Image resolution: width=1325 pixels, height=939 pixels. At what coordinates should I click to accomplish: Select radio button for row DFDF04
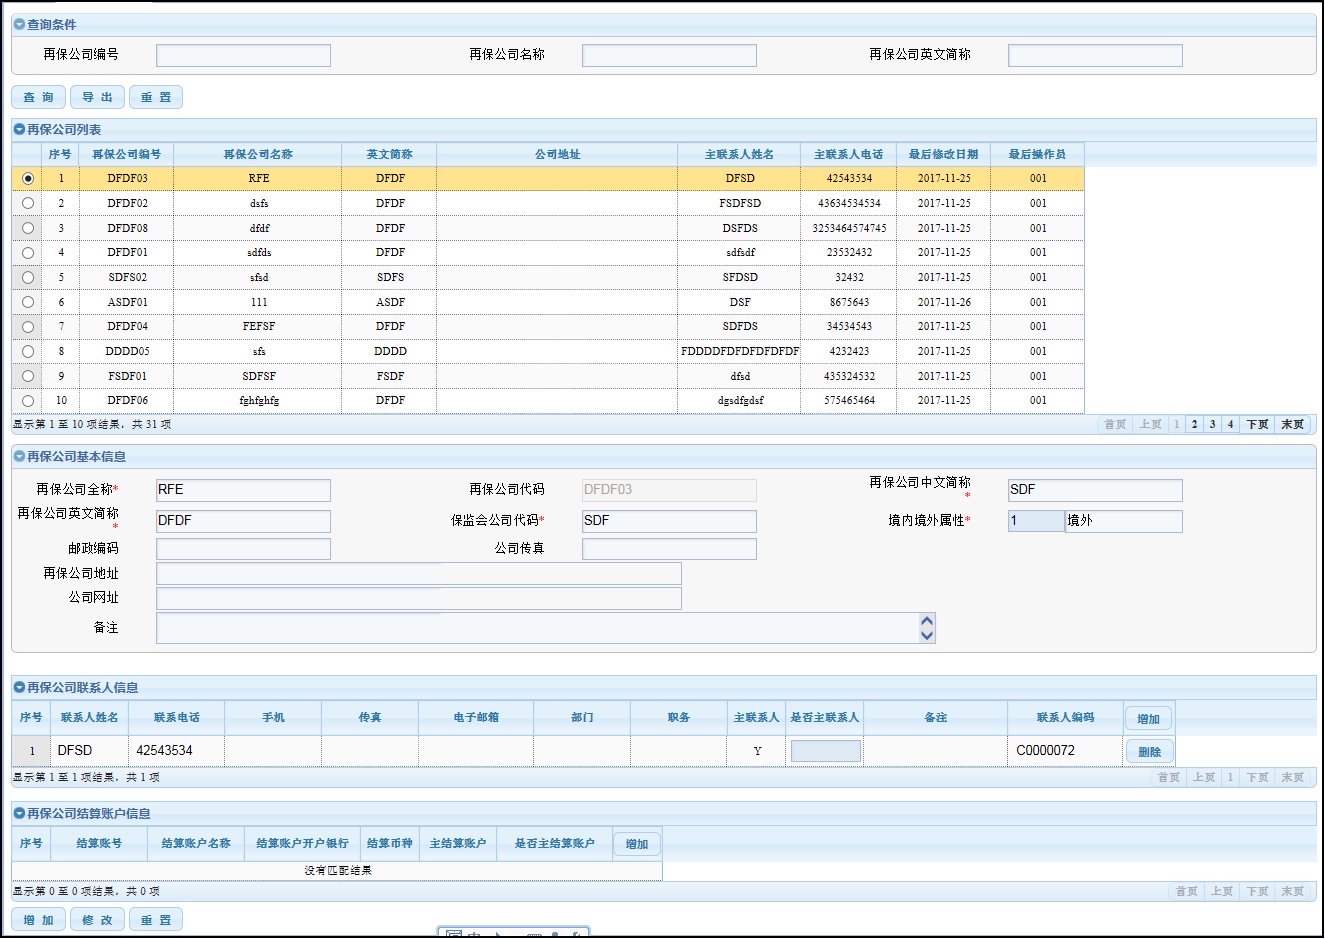coord(28,327)
